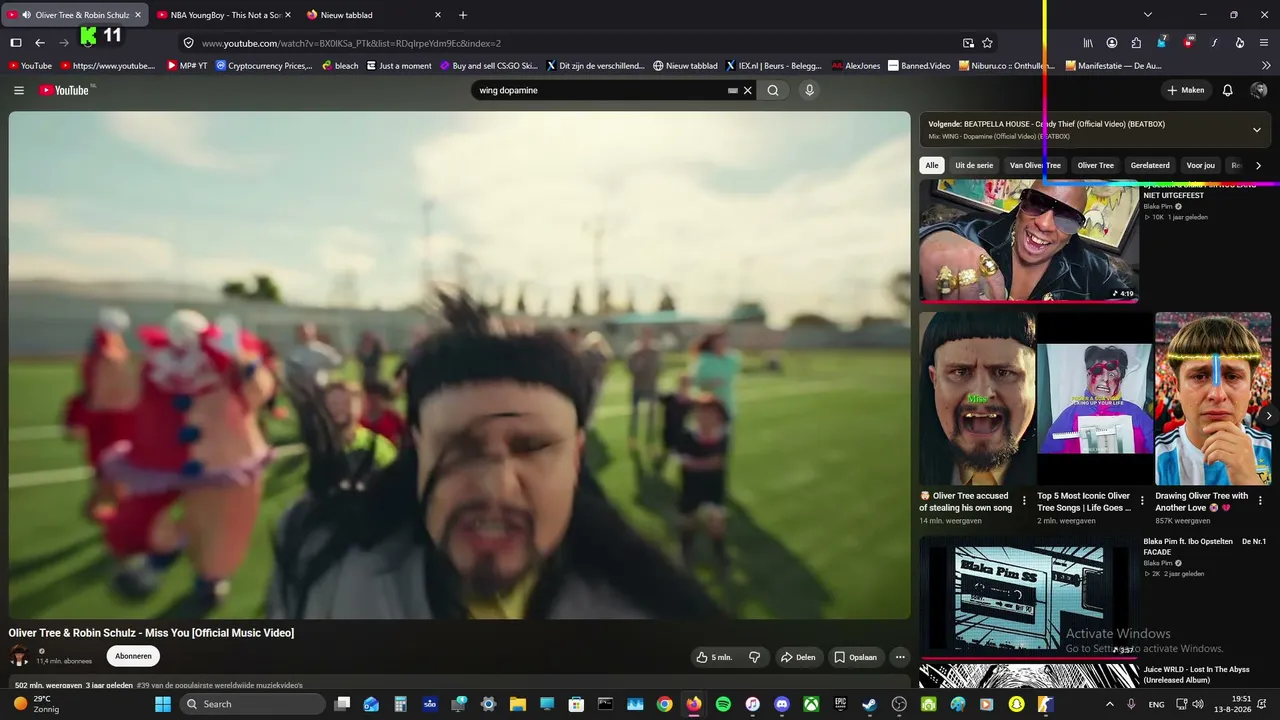Click the Maken create button
The width and height of the screenshot is (1280, 720).
pyautogui.click(x=1186, y=90)
